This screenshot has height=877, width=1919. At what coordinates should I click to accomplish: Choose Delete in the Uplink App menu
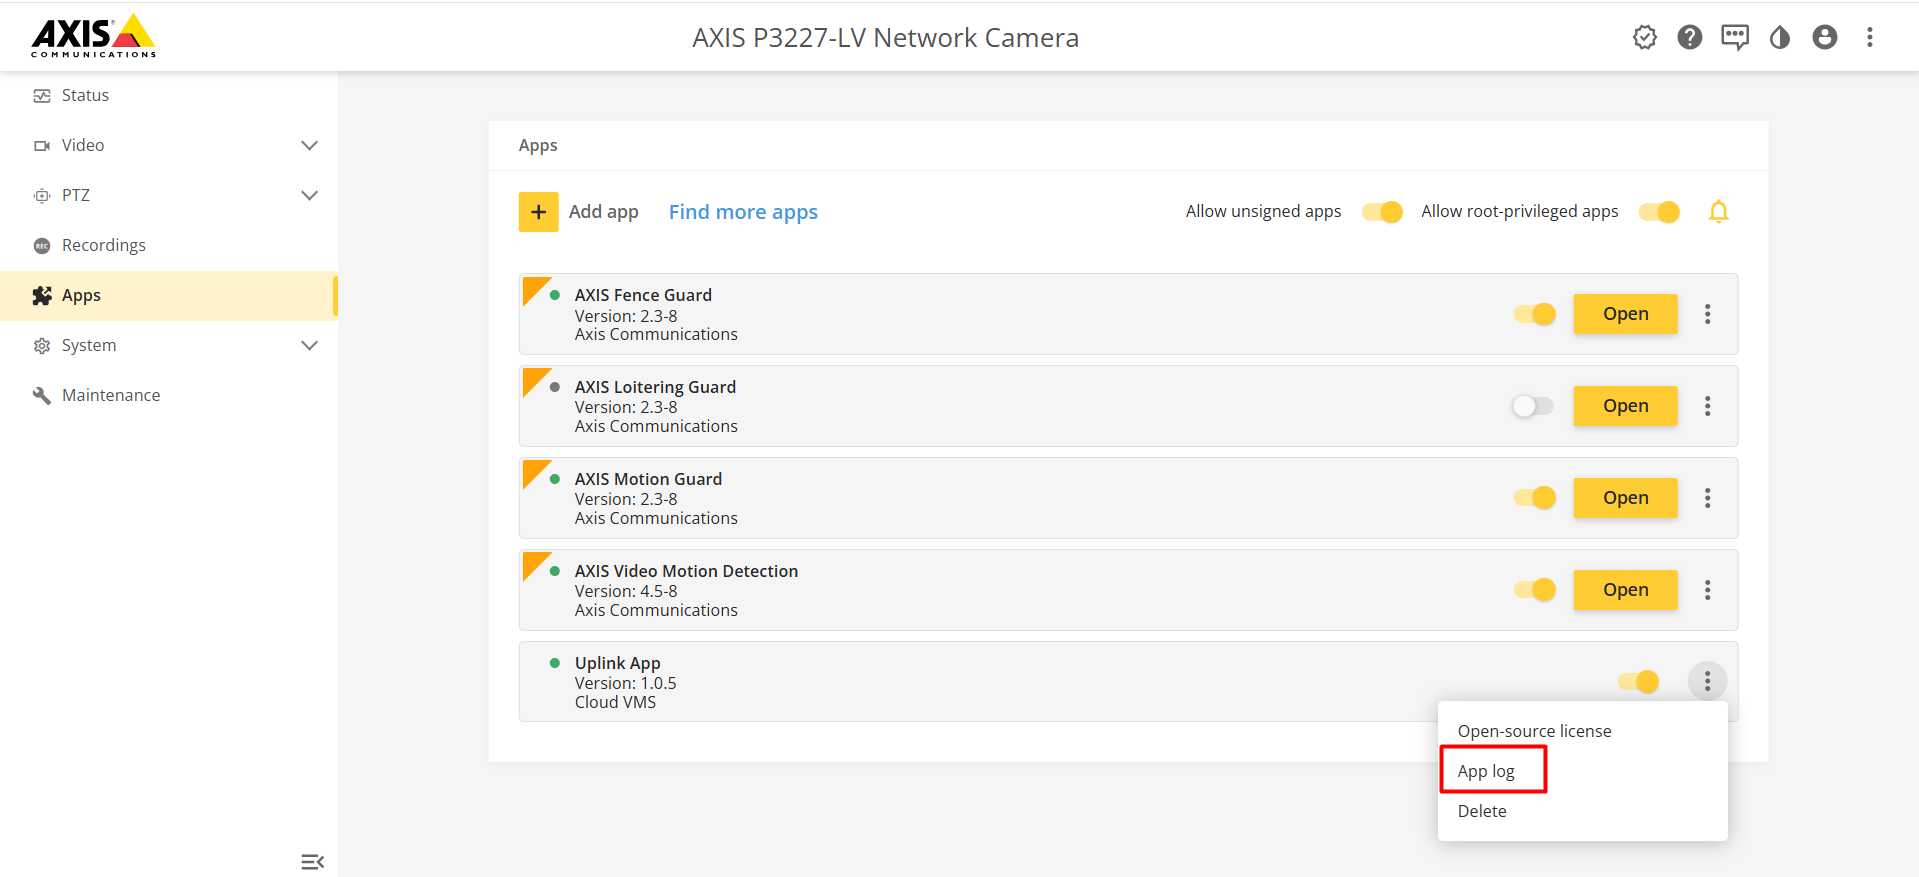[1482, 811]
